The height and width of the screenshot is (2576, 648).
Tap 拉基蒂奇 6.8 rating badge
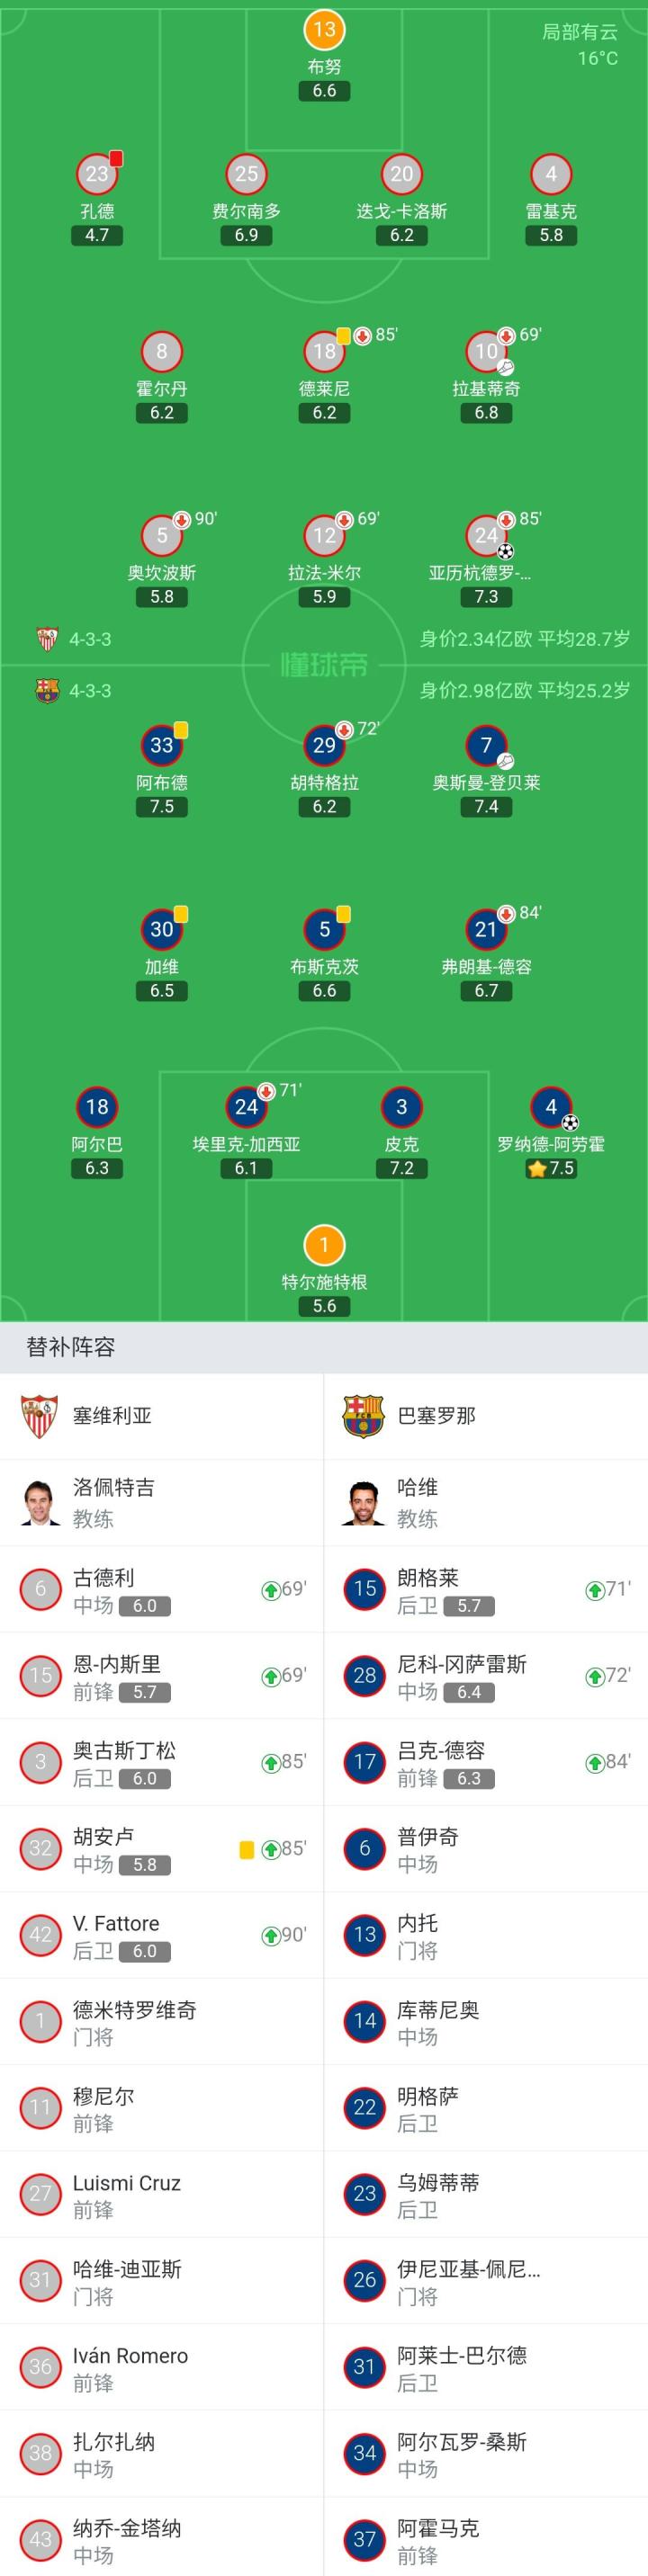coord(486,413)
